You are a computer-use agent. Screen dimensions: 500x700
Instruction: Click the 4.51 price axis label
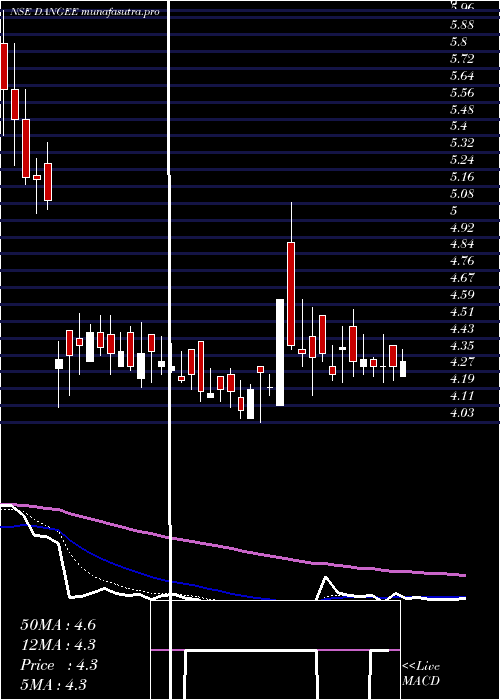(462, 312)
